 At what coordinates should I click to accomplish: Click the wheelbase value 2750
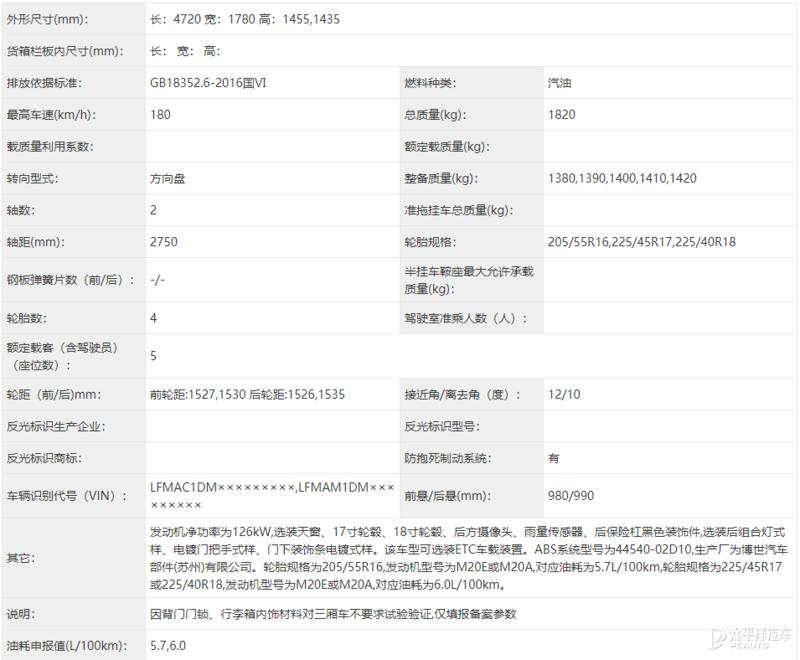click(161, 240)
